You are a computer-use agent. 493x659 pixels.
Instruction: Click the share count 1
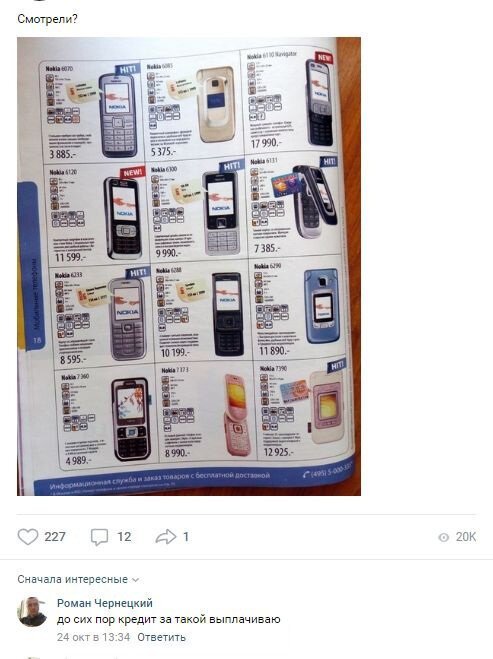pos(186,537)
